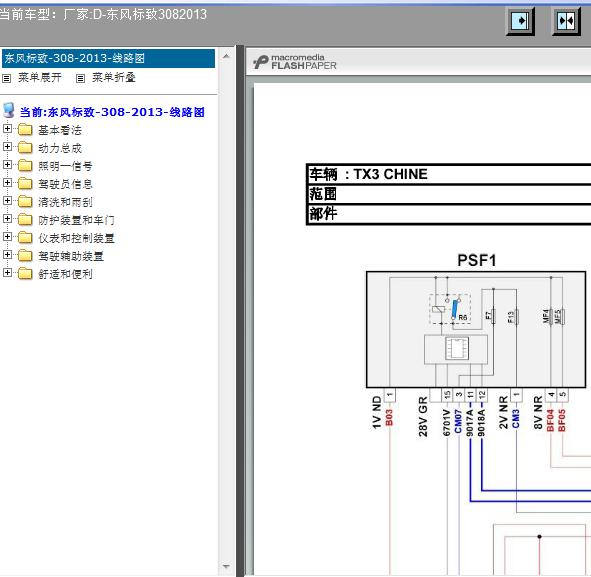This screenshot has width=591, height=577.
Task: Click the folder icon for 防护装置和车门
Action: click(x=25, y=220)
